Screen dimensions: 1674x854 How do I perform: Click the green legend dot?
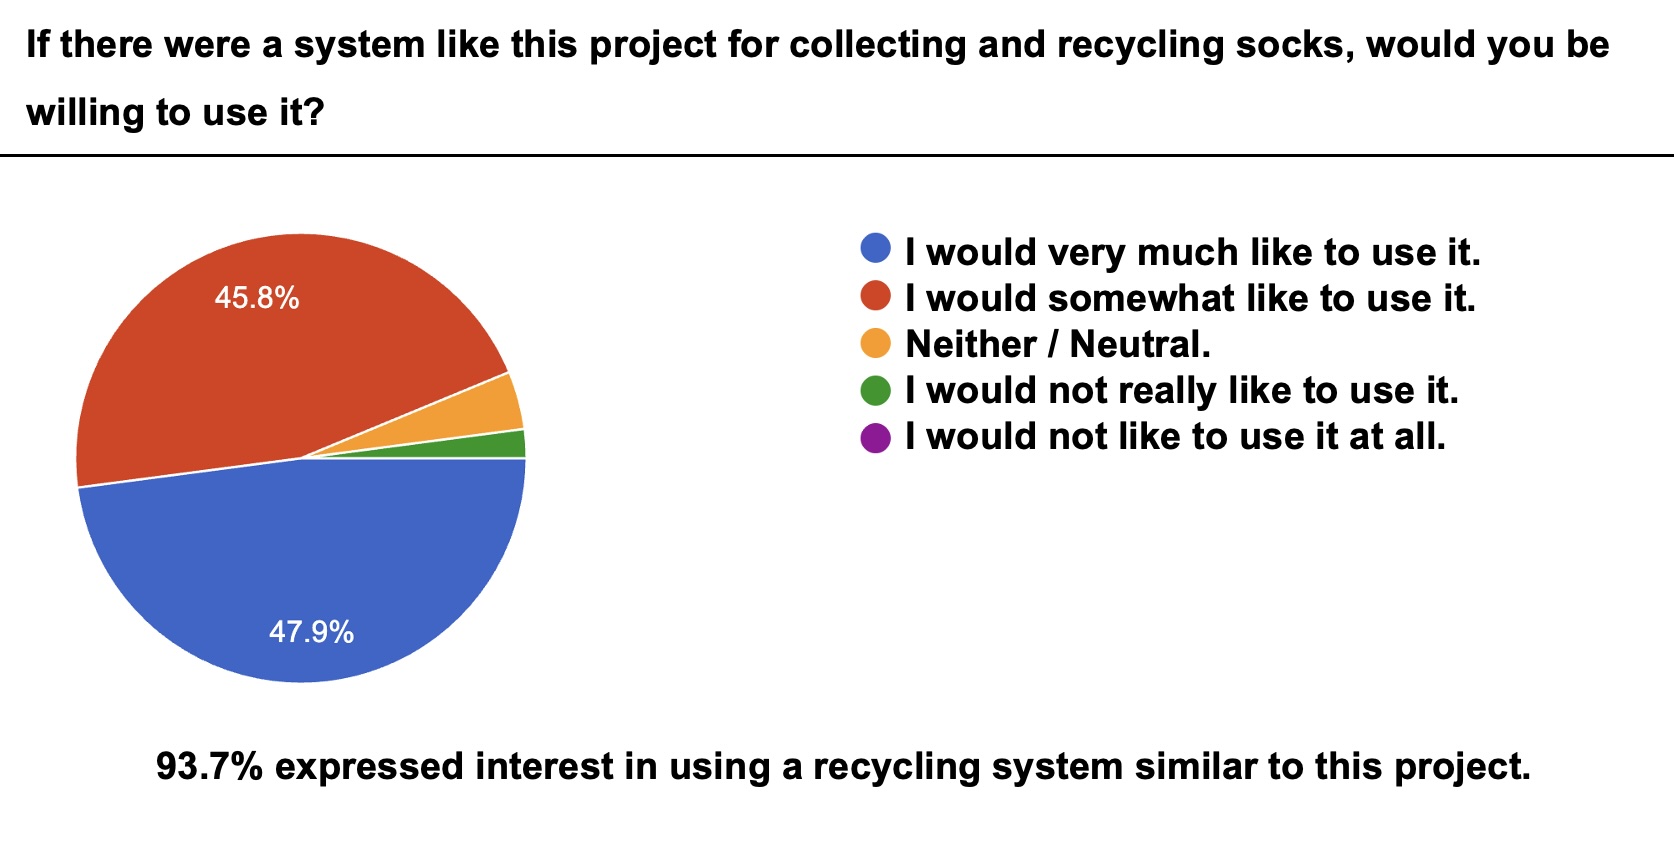coord(875,390)
